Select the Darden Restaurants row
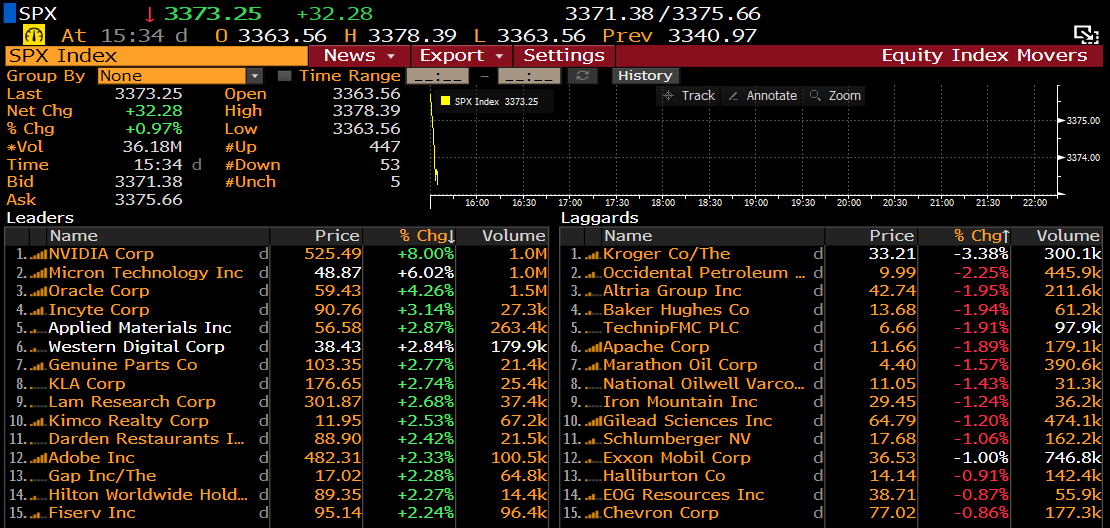 pos(277,439)
